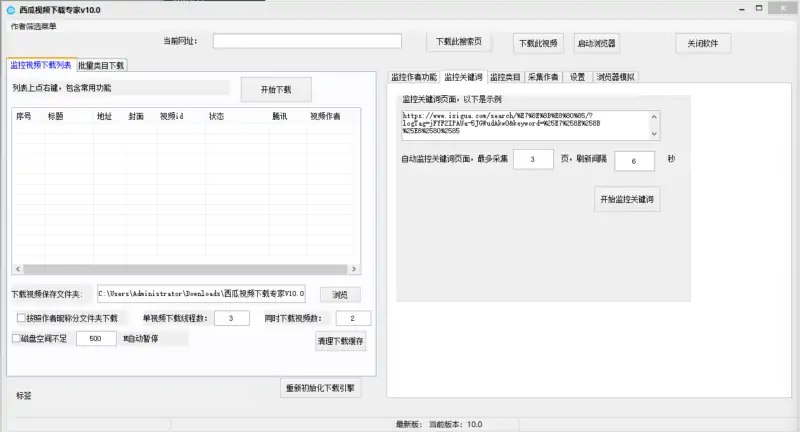Click the 西瓜视频下载专家 title bar app icon
This screenshot has width=800, height=432.
(11, 10)
